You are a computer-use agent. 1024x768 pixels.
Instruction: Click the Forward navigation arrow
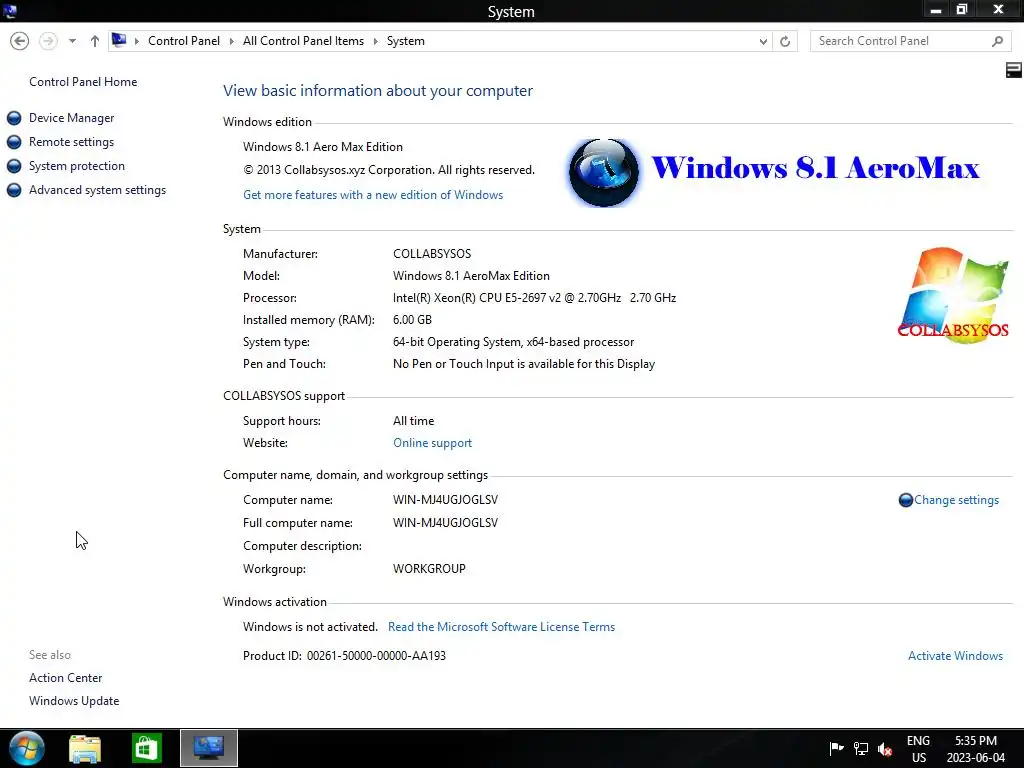pos(48,41)
